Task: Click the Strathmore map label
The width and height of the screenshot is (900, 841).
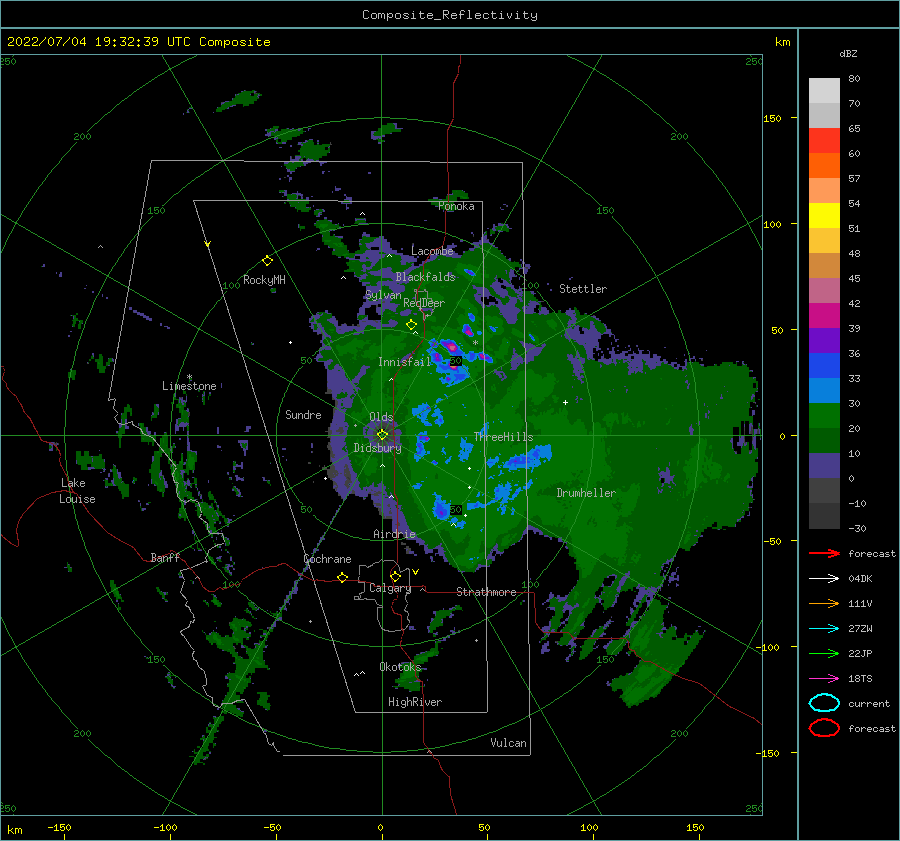Action: (x=486, y=592)
